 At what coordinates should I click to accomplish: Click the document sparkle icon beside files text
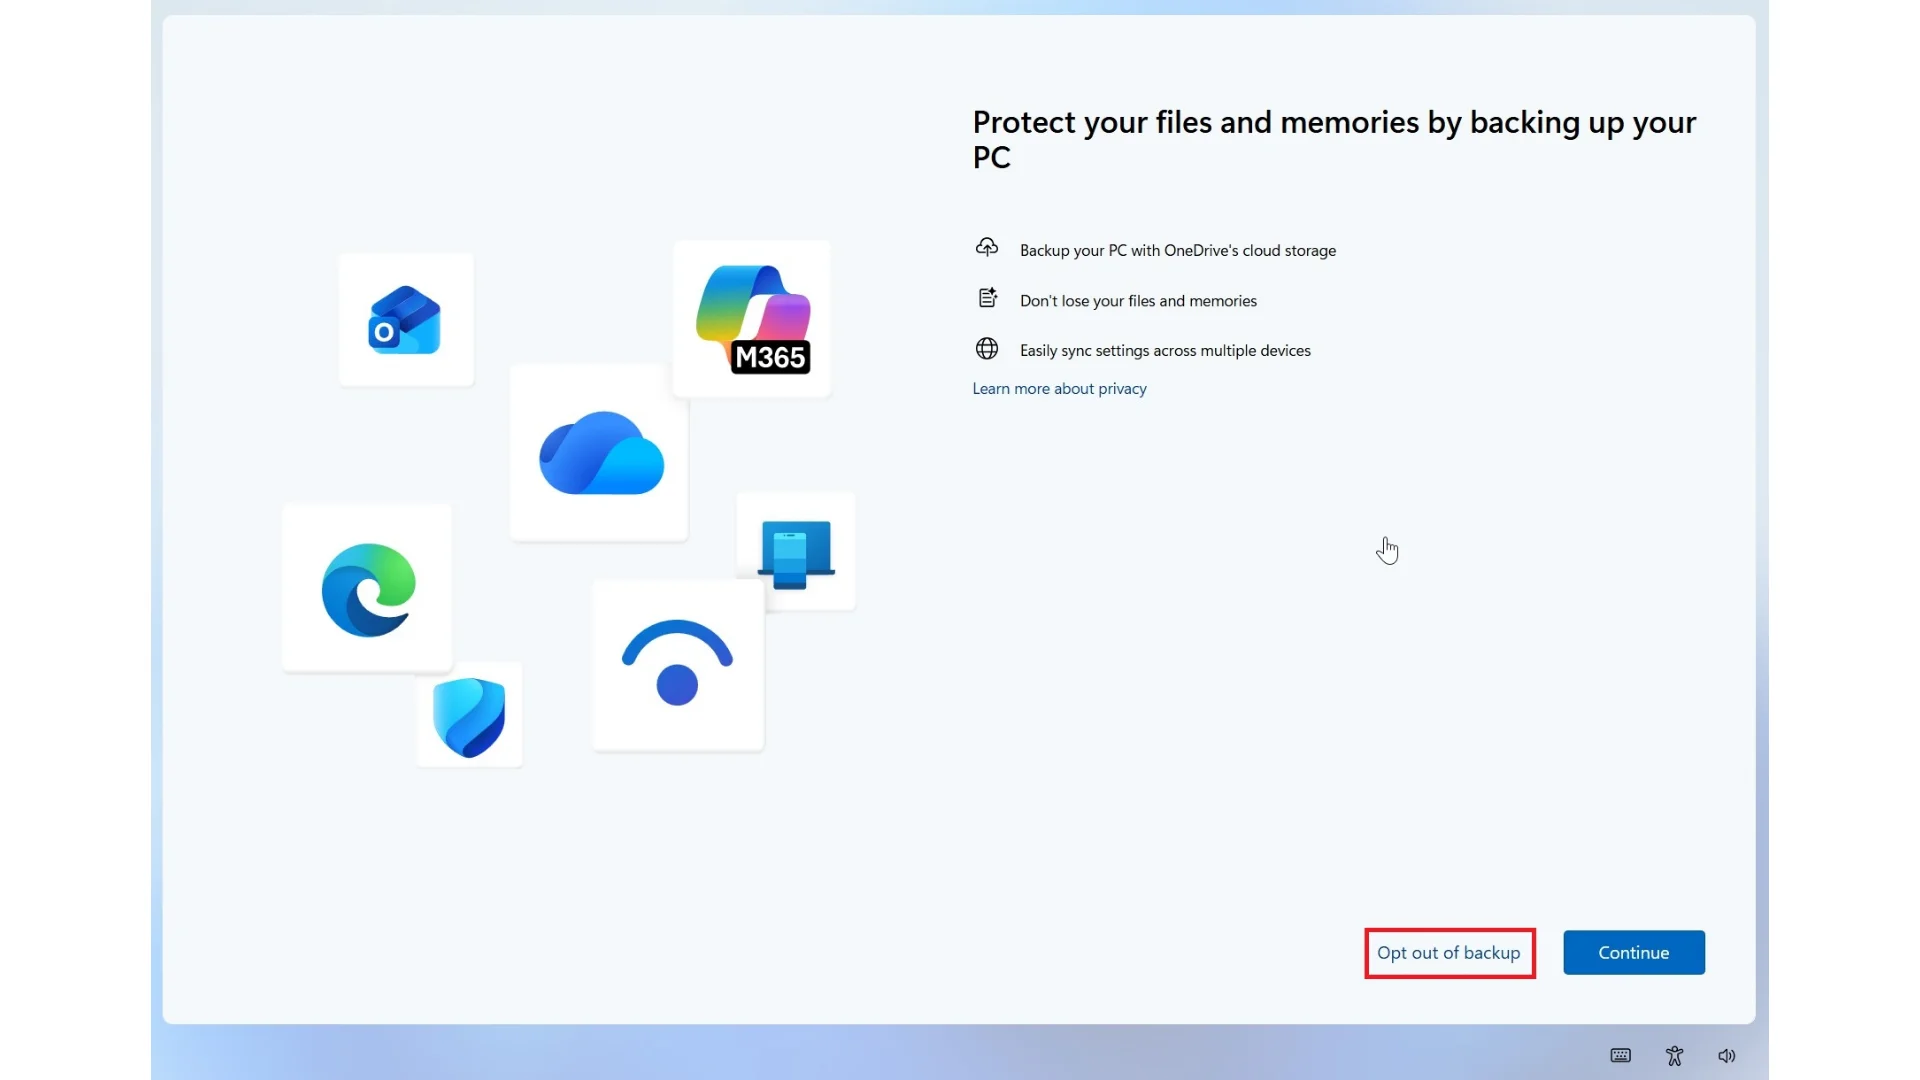point(987,298)
